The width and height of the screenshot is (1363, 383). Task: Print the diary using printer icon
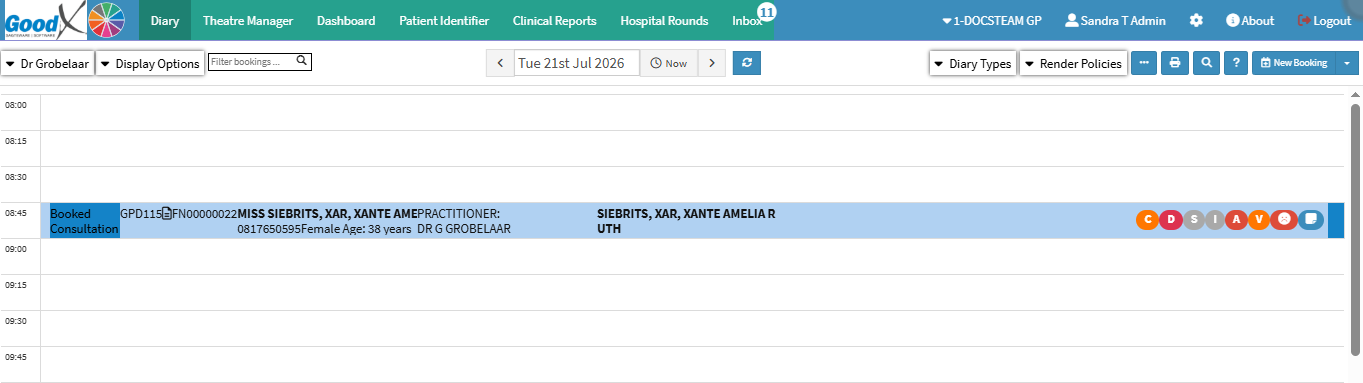coord(1175,63)
